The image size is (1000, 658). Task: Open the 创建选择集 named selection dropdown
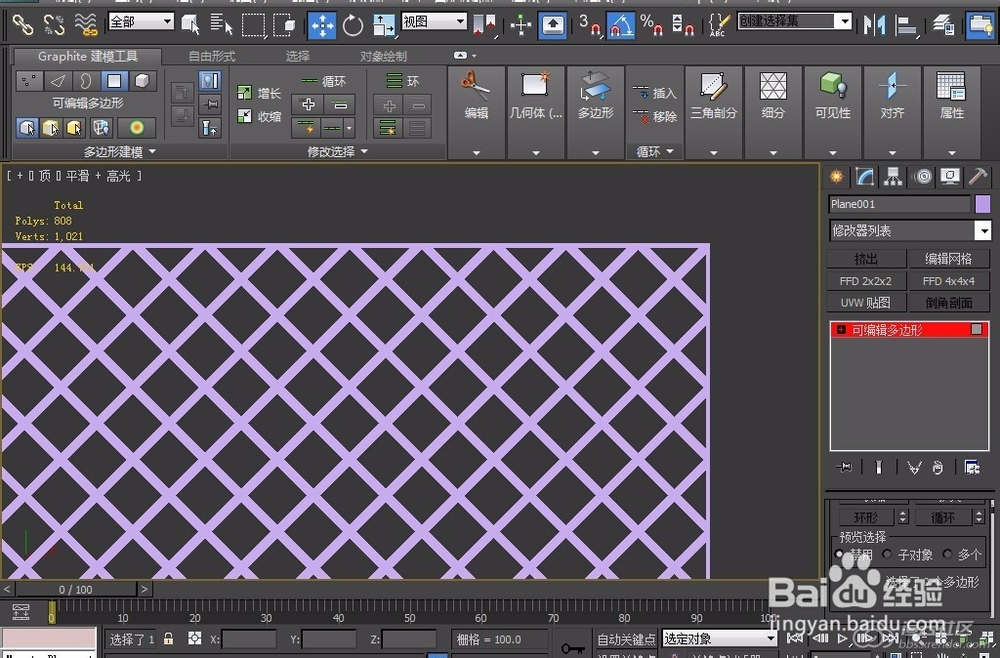[795, 21]
